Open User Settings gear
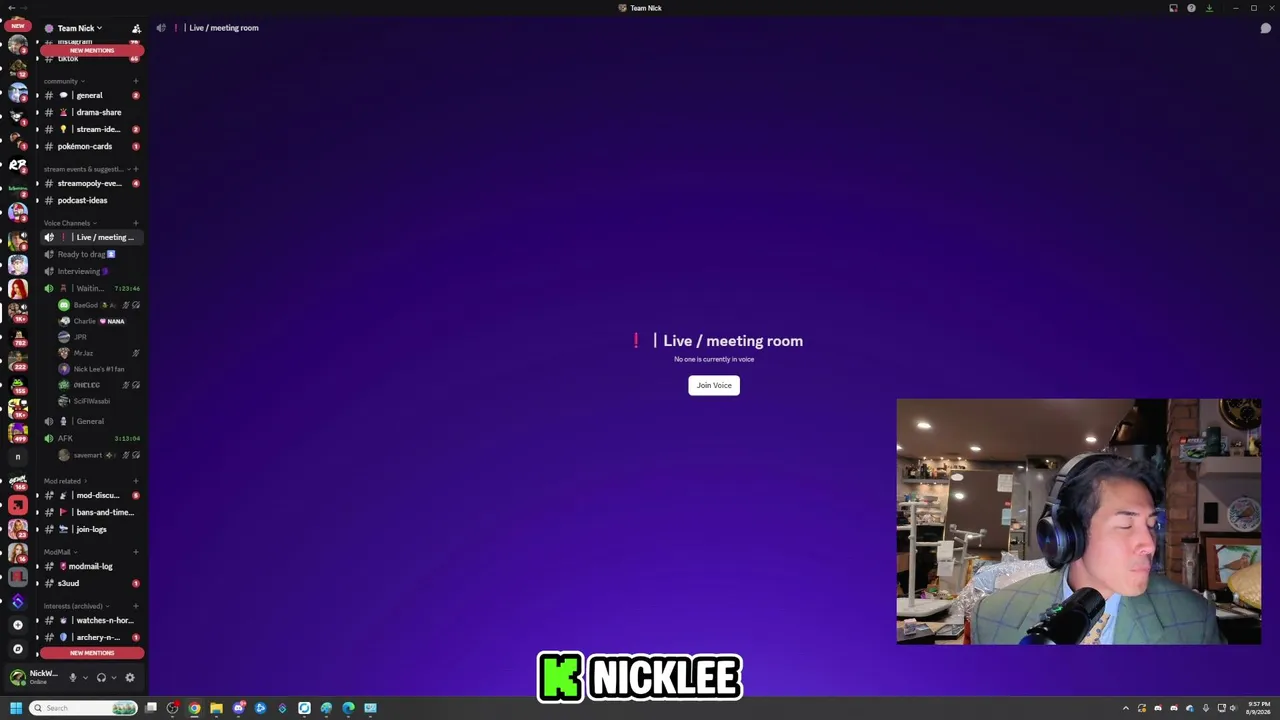The image size is (1280, 720). click(129, 677)
